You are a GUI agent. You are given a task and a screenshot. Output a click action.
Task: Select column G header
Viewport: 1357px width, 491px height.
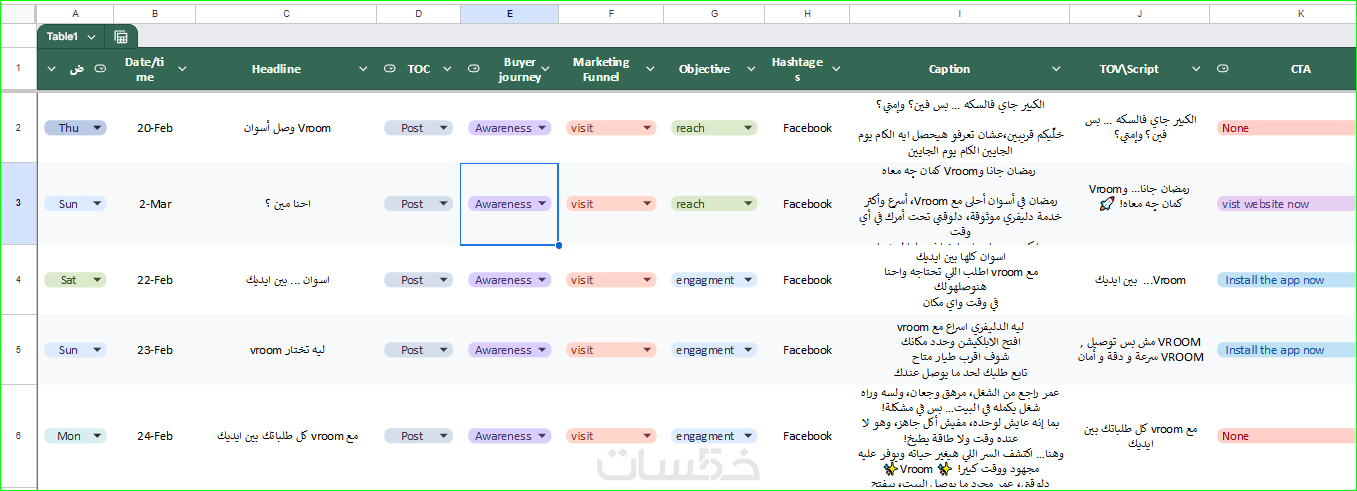[x=714, y=14]
